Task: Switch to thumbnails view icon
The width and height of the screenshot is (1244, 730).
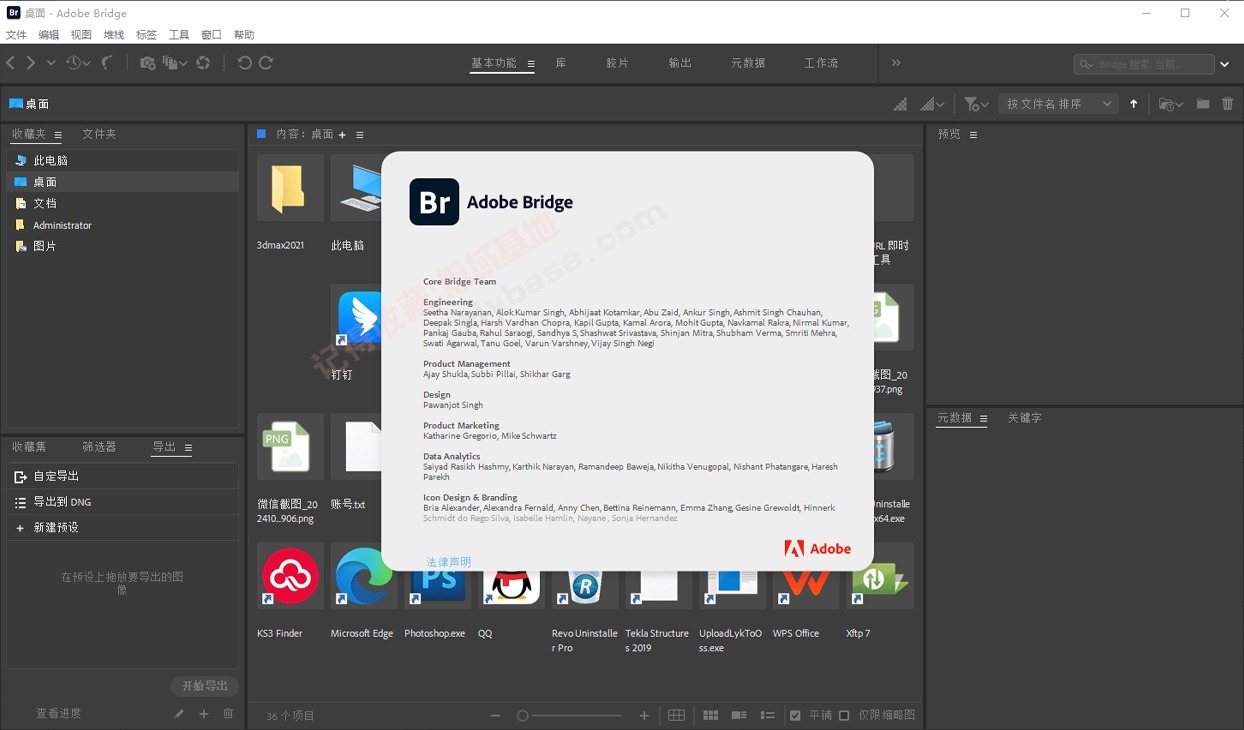Action: click(711, 715)
